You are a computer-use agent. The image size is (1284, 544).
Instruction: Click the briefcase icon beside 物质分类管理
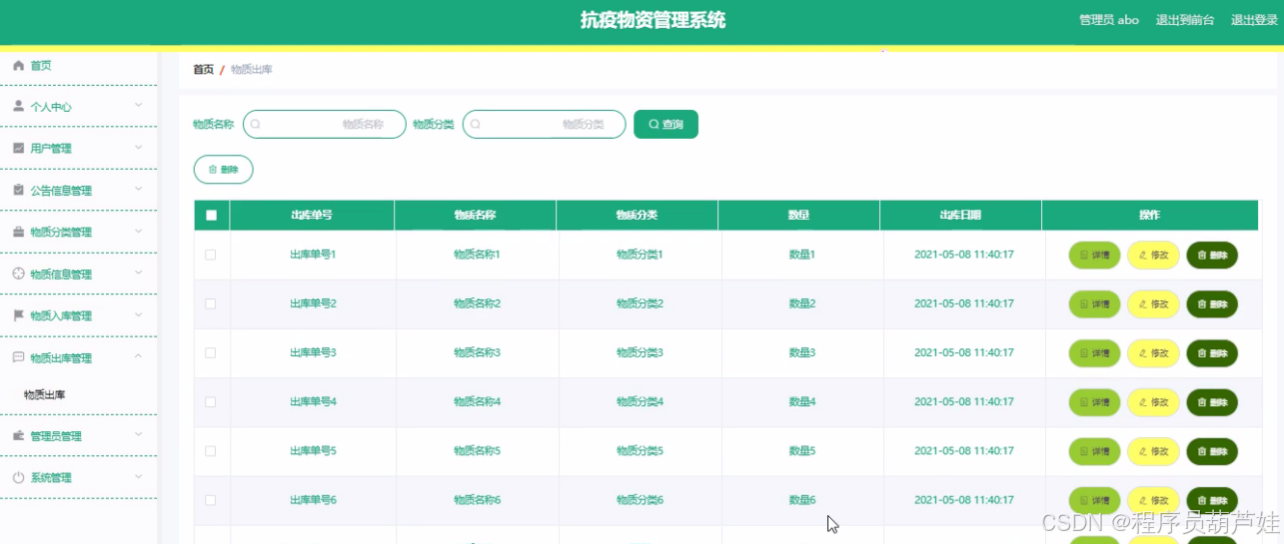coord(18,232)
